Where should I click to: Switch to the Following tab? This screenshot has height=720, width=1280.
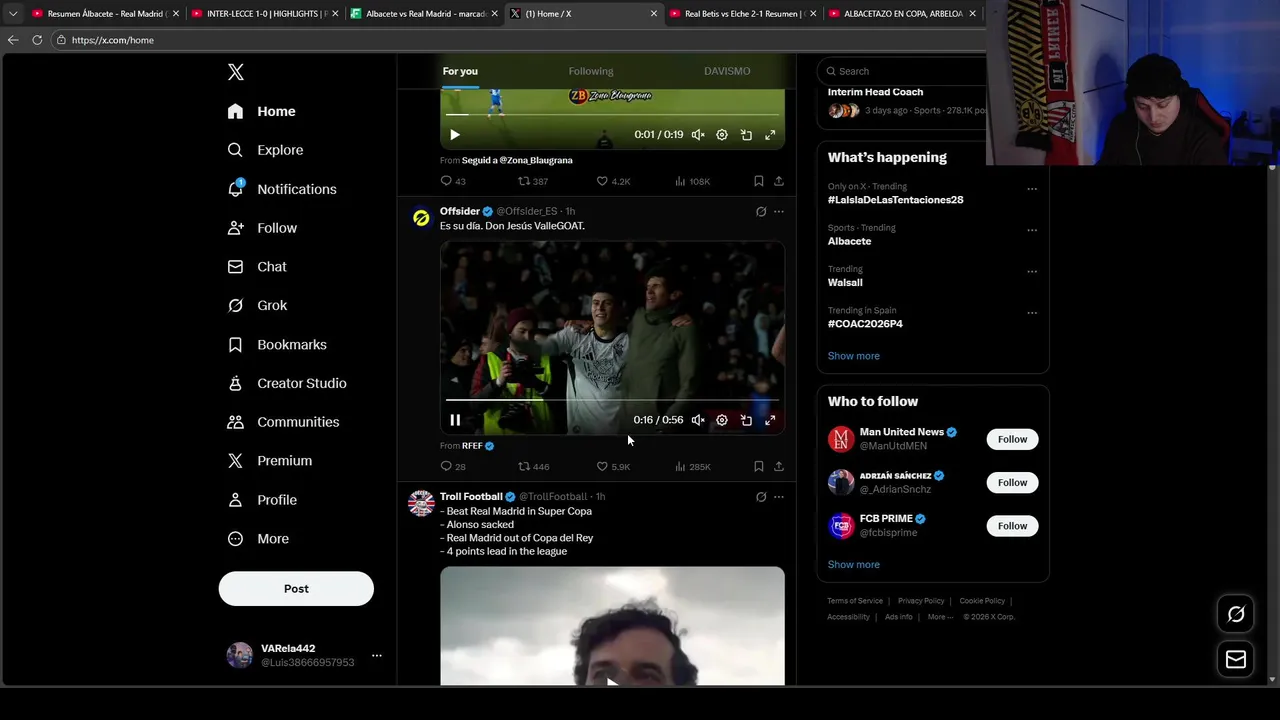(x=591, y=71)
